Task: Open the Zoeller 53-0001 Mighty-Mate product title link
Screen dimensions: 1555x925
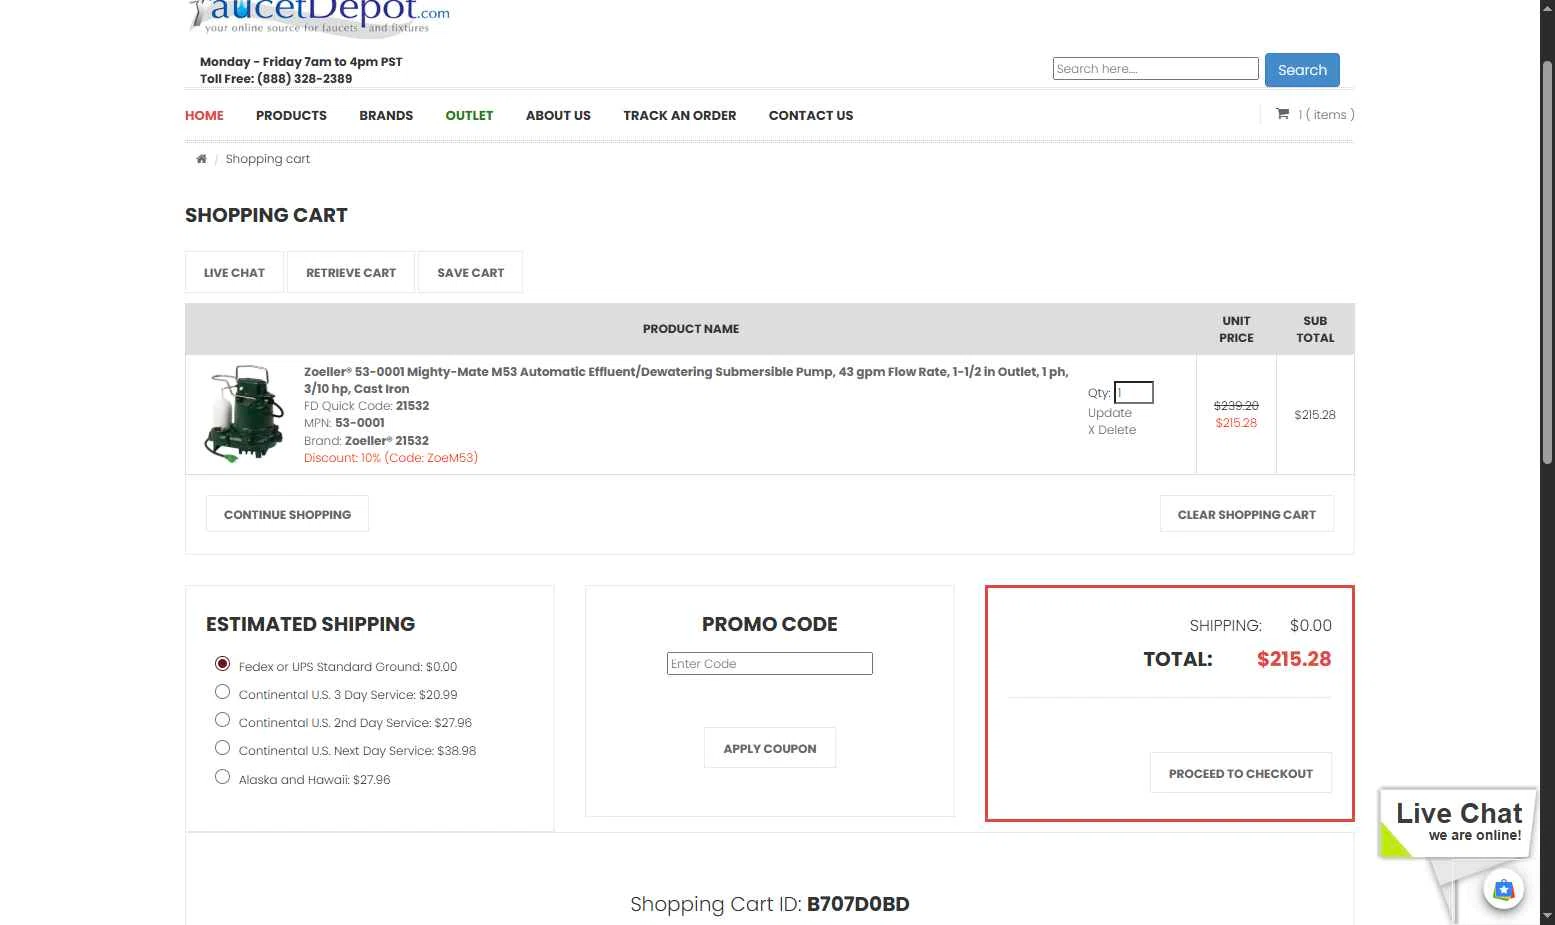Action: point(686,380)
